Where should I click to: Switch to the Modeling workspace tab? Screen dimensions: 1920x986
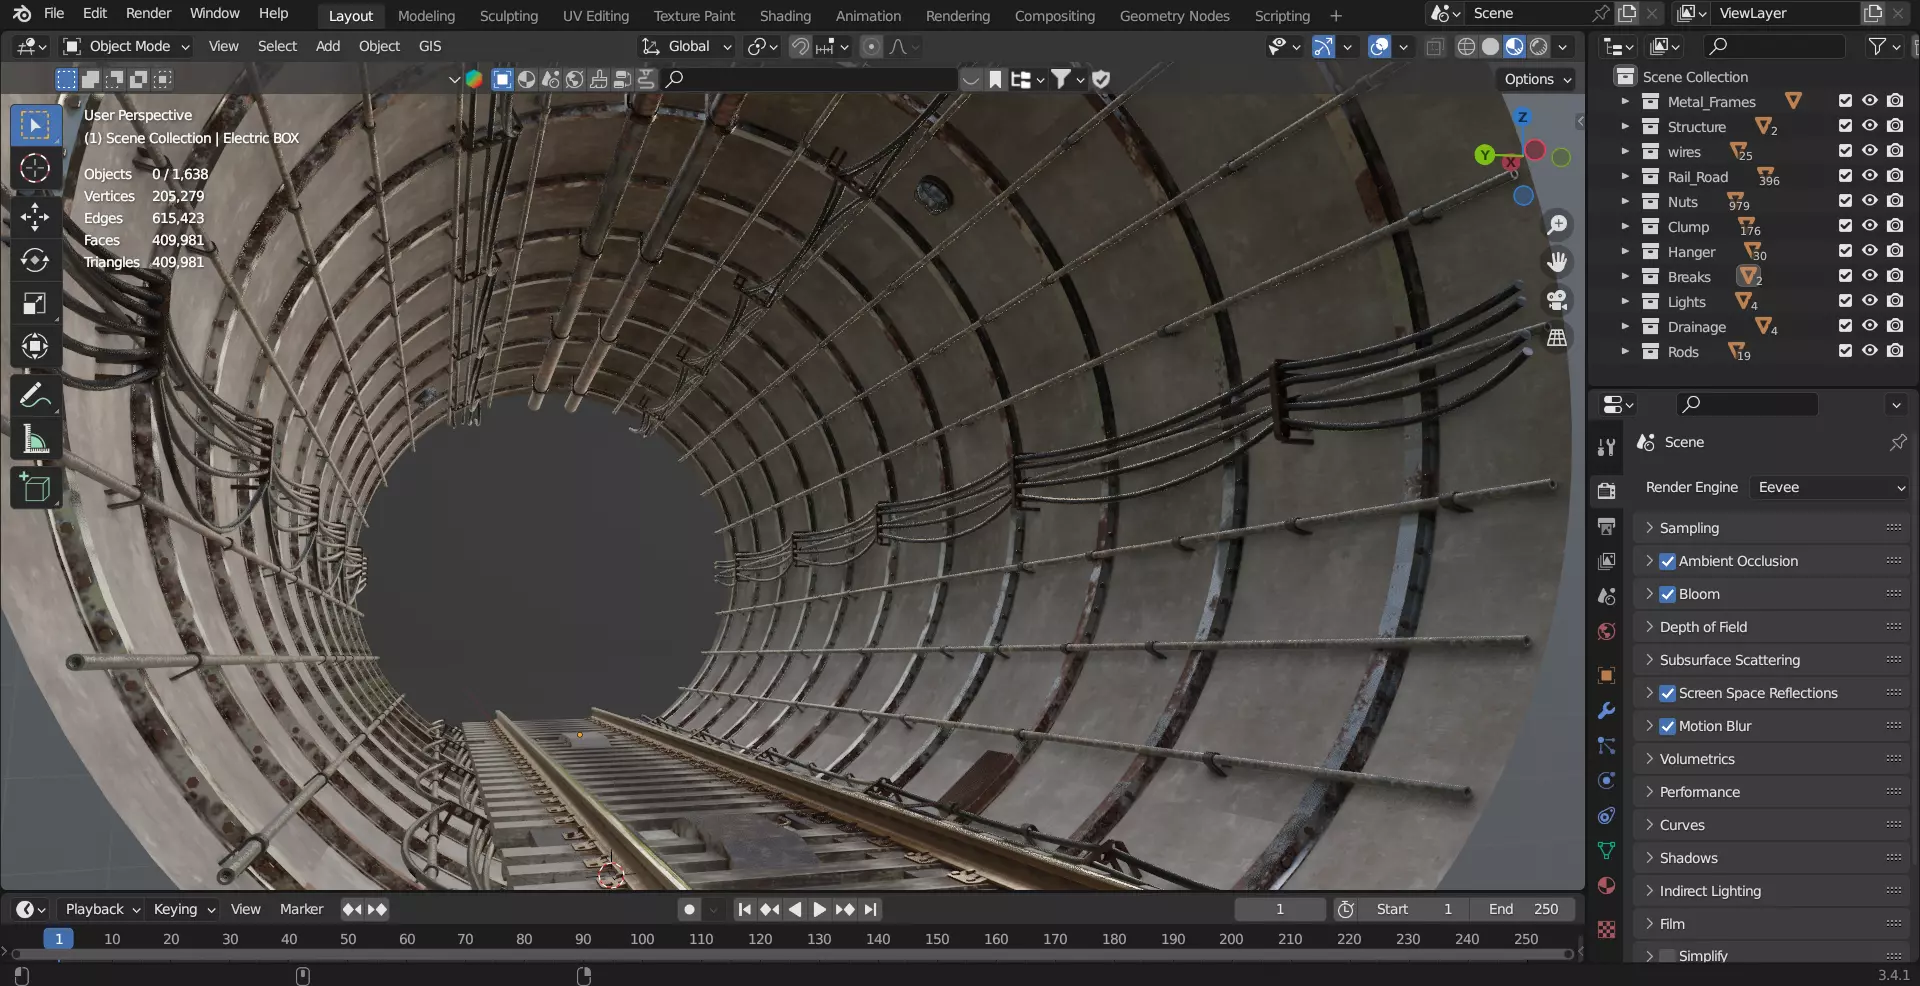click(426, 16)
